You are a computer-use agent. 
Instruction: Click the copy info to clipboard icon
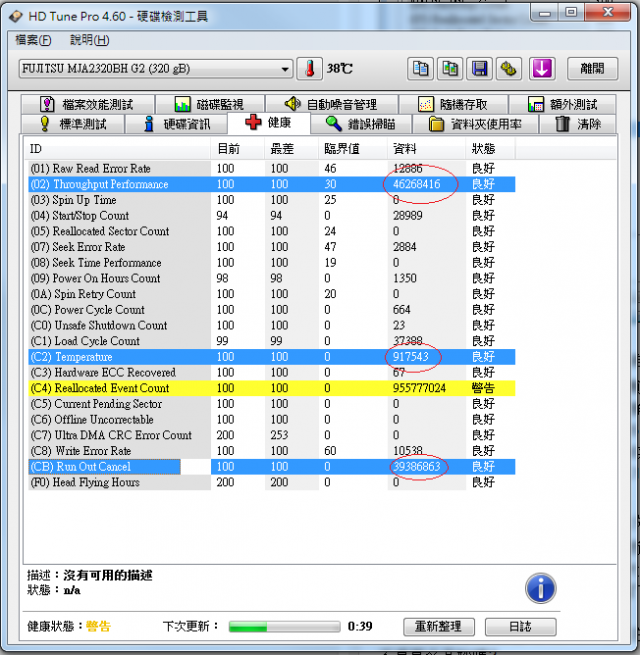tap(420, 69)
